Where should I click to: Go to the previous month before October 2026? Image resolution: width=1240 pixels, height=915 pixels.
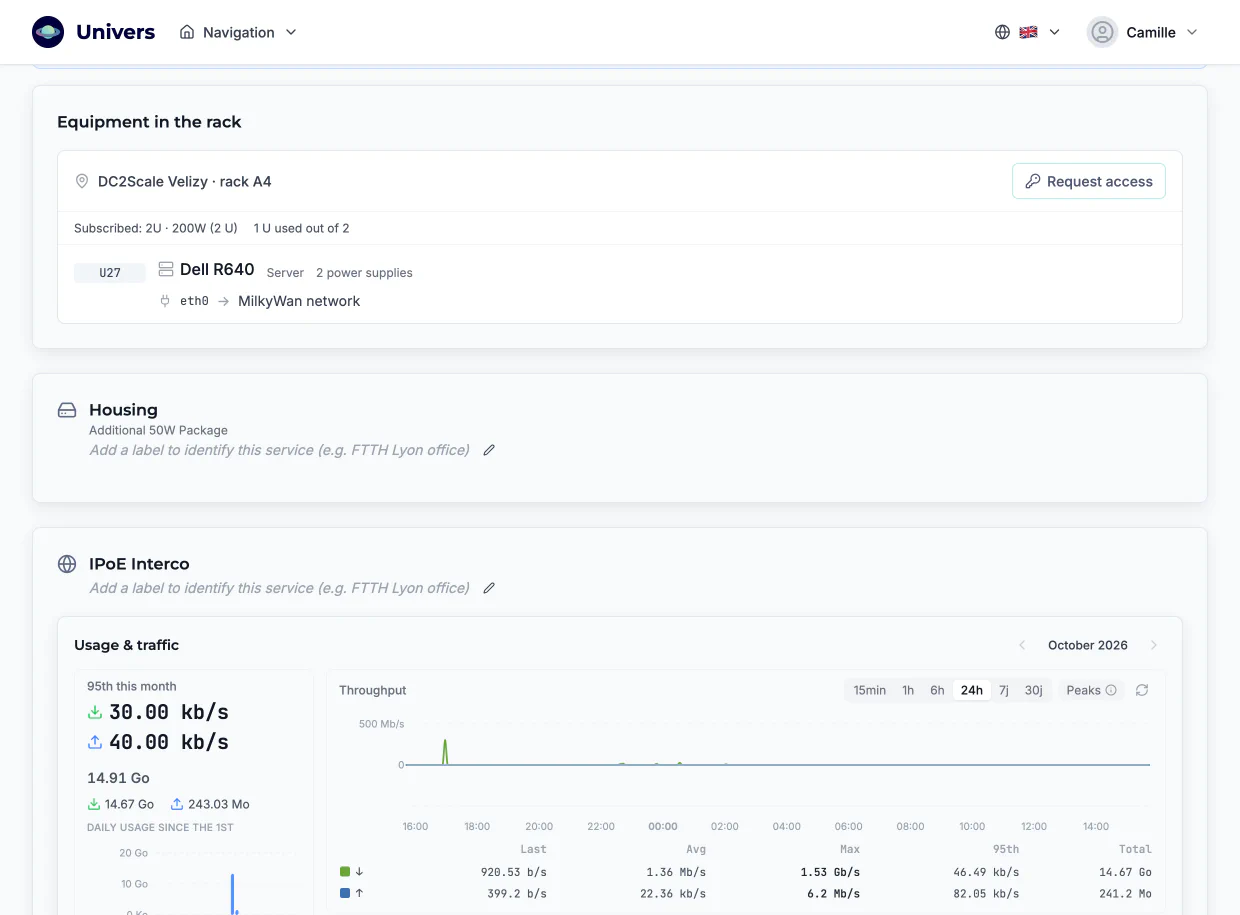[1022, 645]
